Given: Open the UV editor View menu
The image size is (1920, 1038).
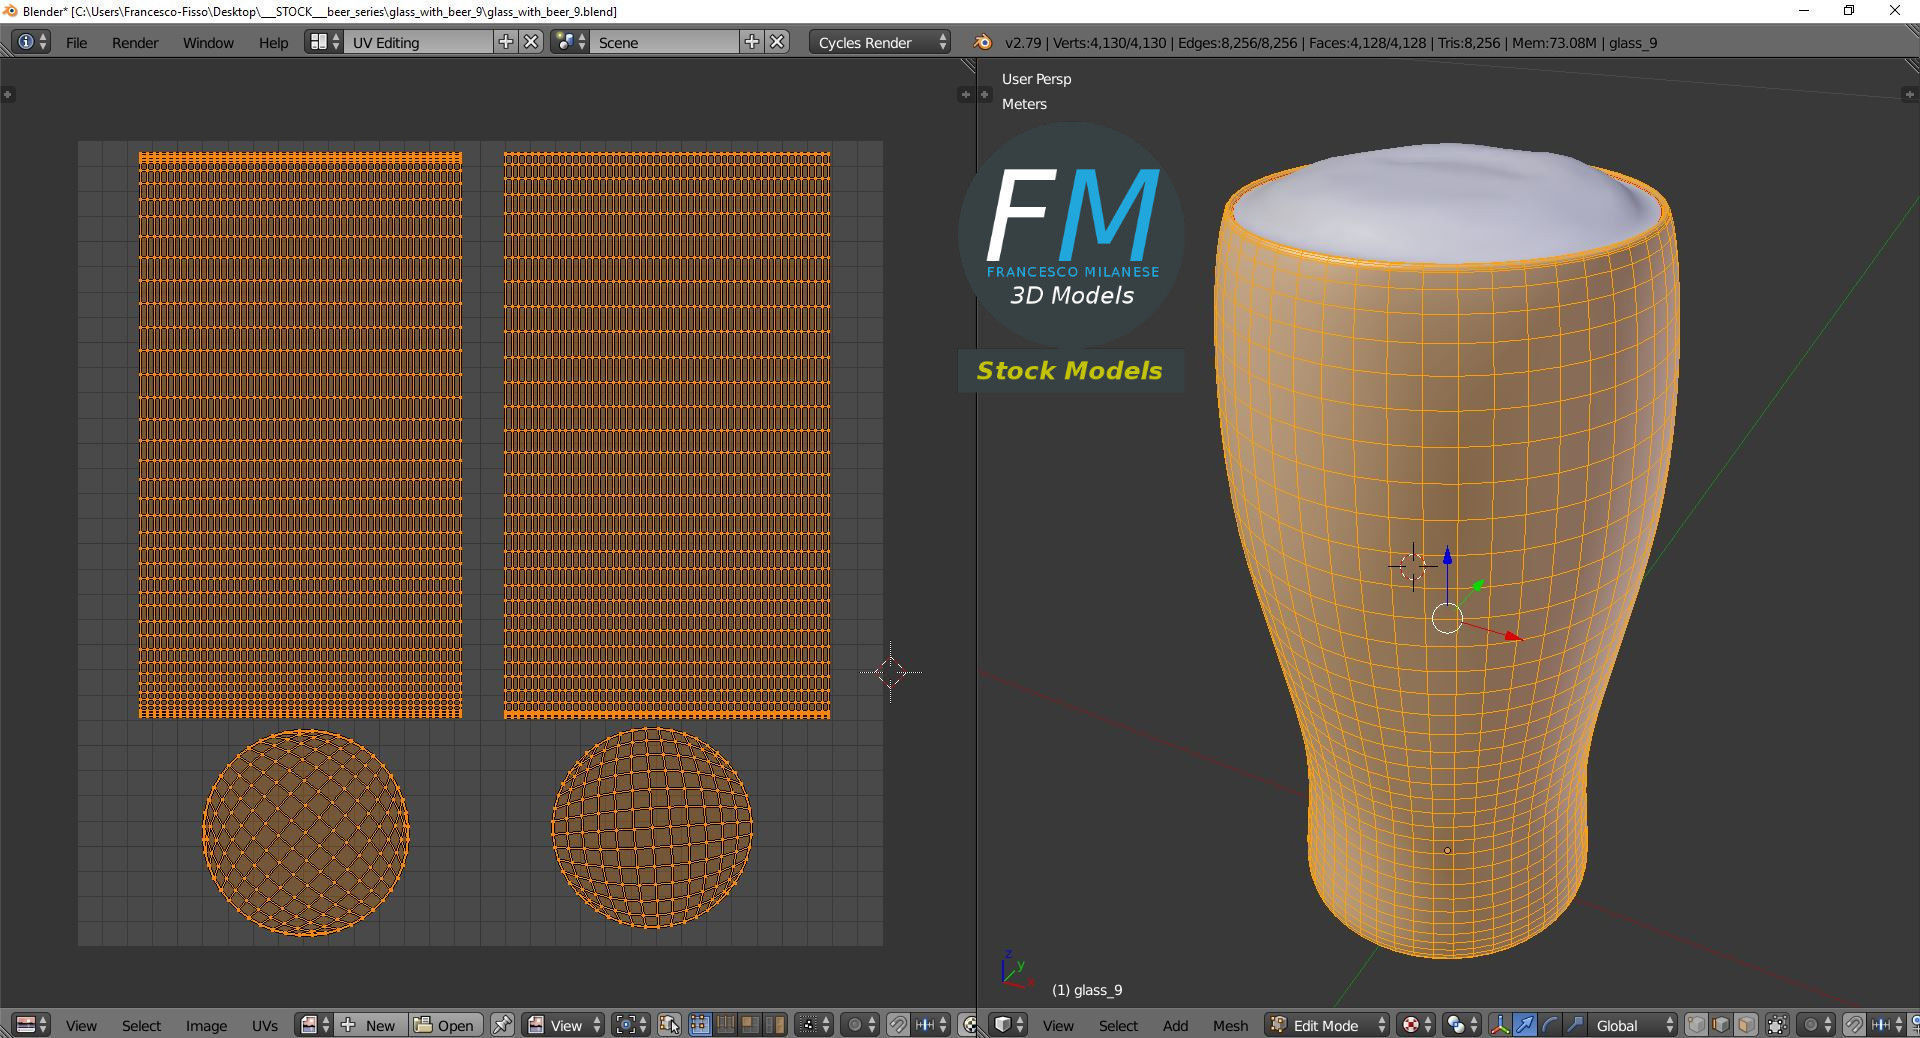Looking at the screenshot, I should [x=81, y=1026].
